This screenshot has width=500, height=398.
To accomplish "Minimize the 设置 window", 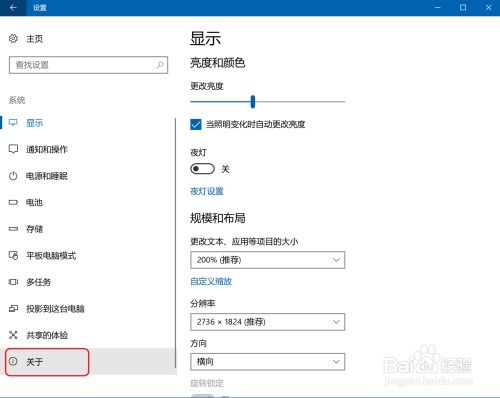I will (x=438, y=7).
